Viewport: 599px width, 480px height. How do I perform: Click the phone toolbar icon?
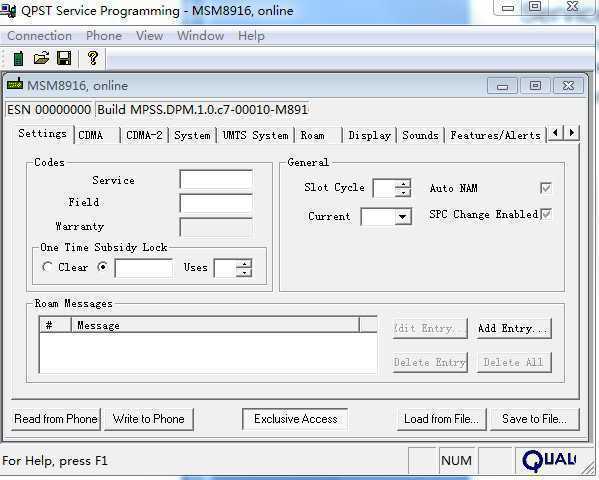tap(18, 58)
